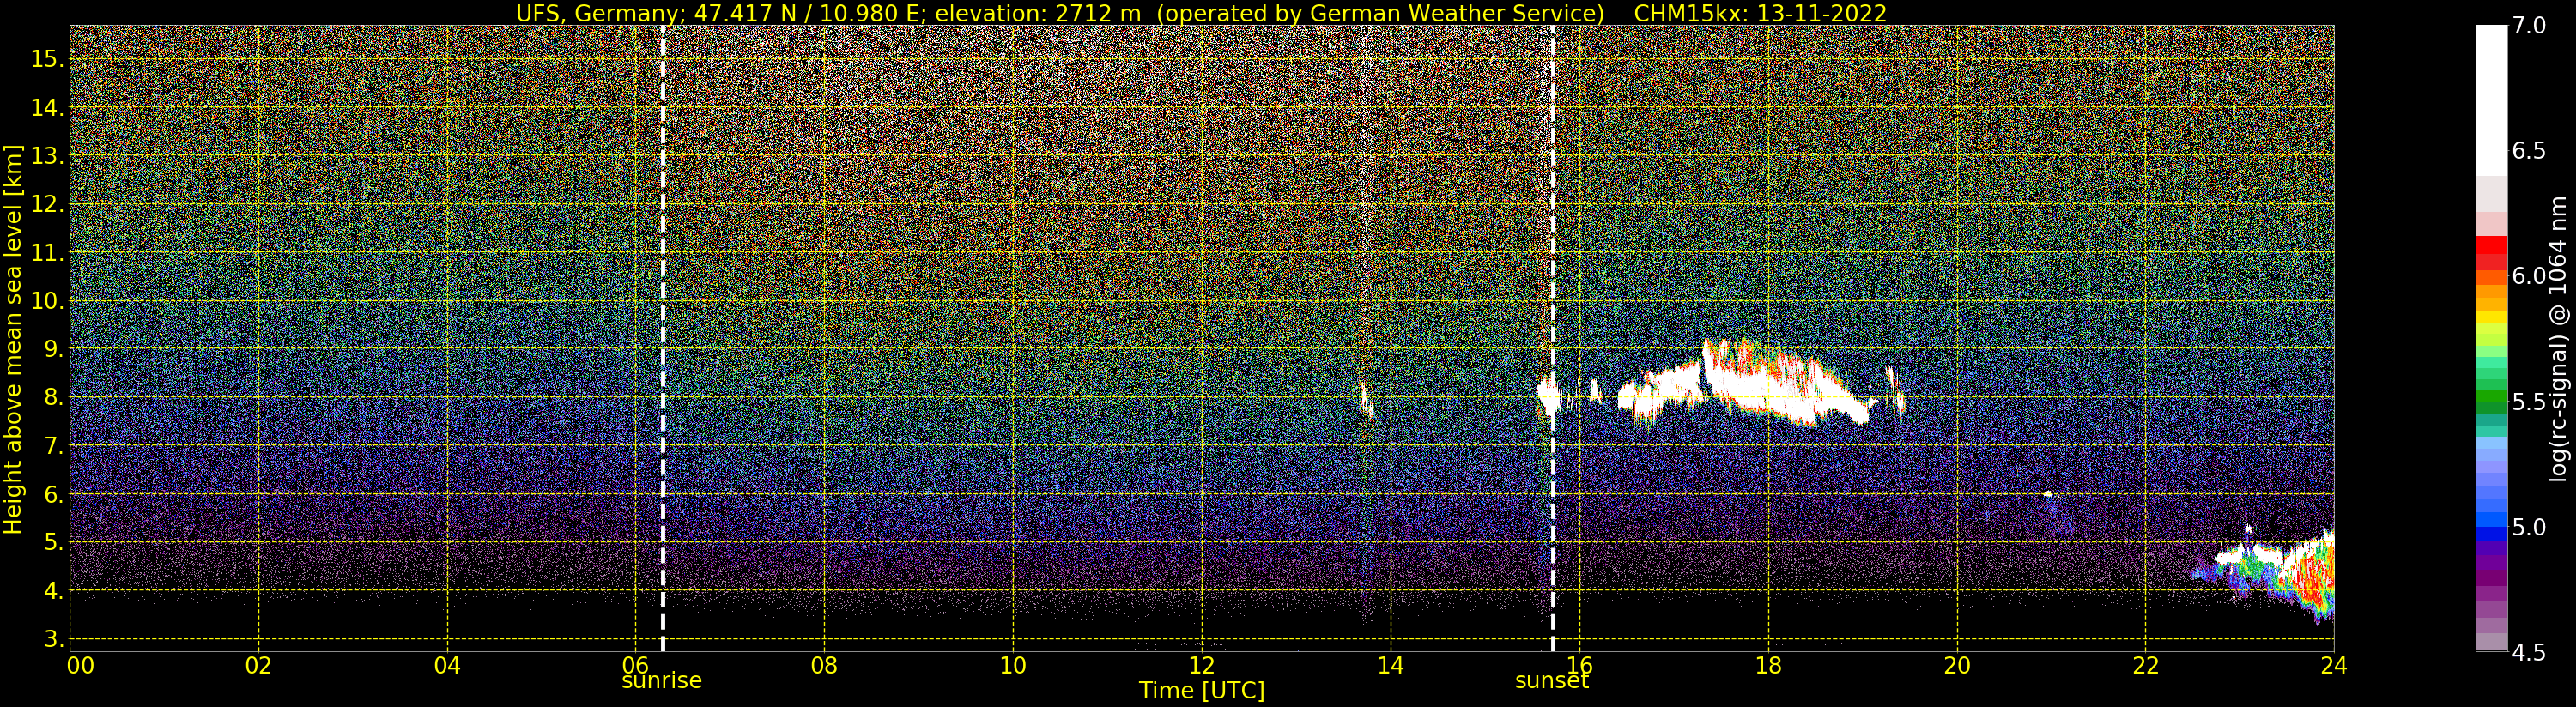Click the "3." height axis tick label
This screenshot has height=707, width=2576.
tap(53, 639)
